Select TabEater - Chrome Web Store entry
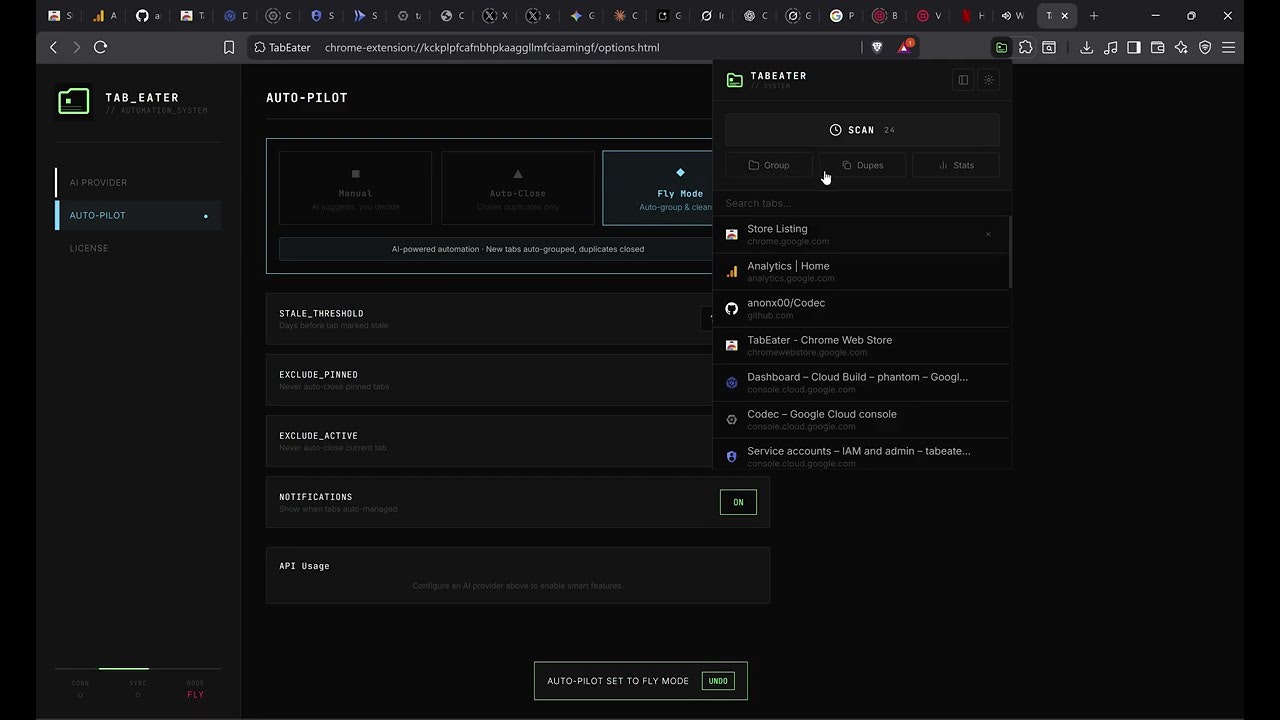Viewport: 1280px width, 720px height. (x=861, y=346)
